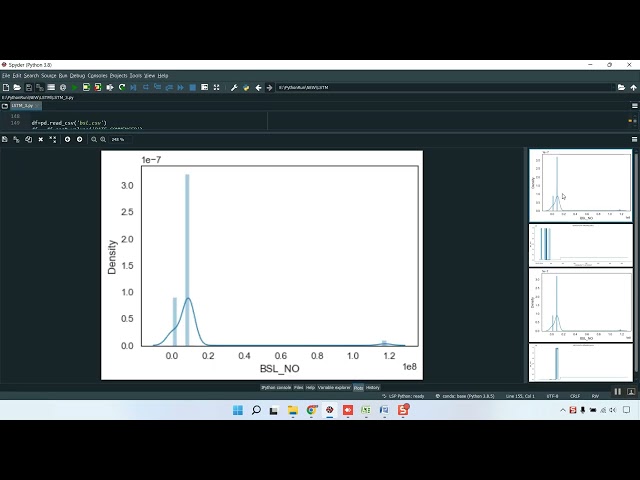The width and height of the screenshot is (640, 480).
Task: Switch to the Variable explorer tab
Action: tap(334, 387)
